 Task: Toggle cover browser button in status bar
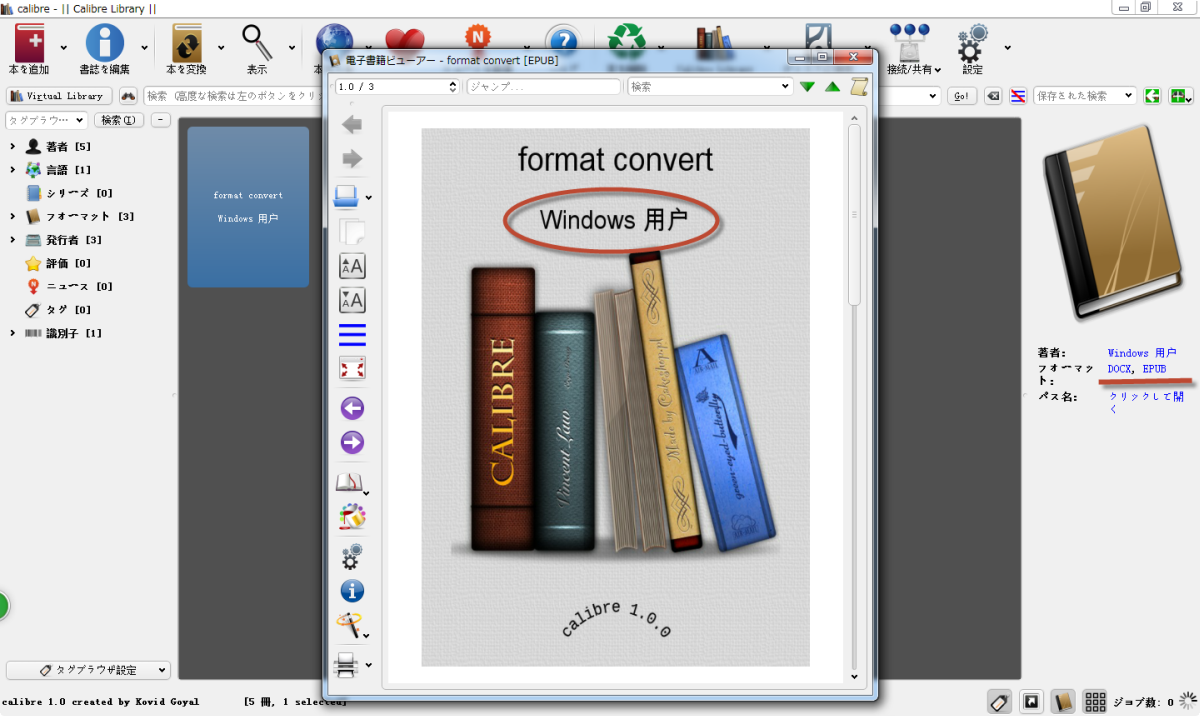click(x=1030, y=701)
